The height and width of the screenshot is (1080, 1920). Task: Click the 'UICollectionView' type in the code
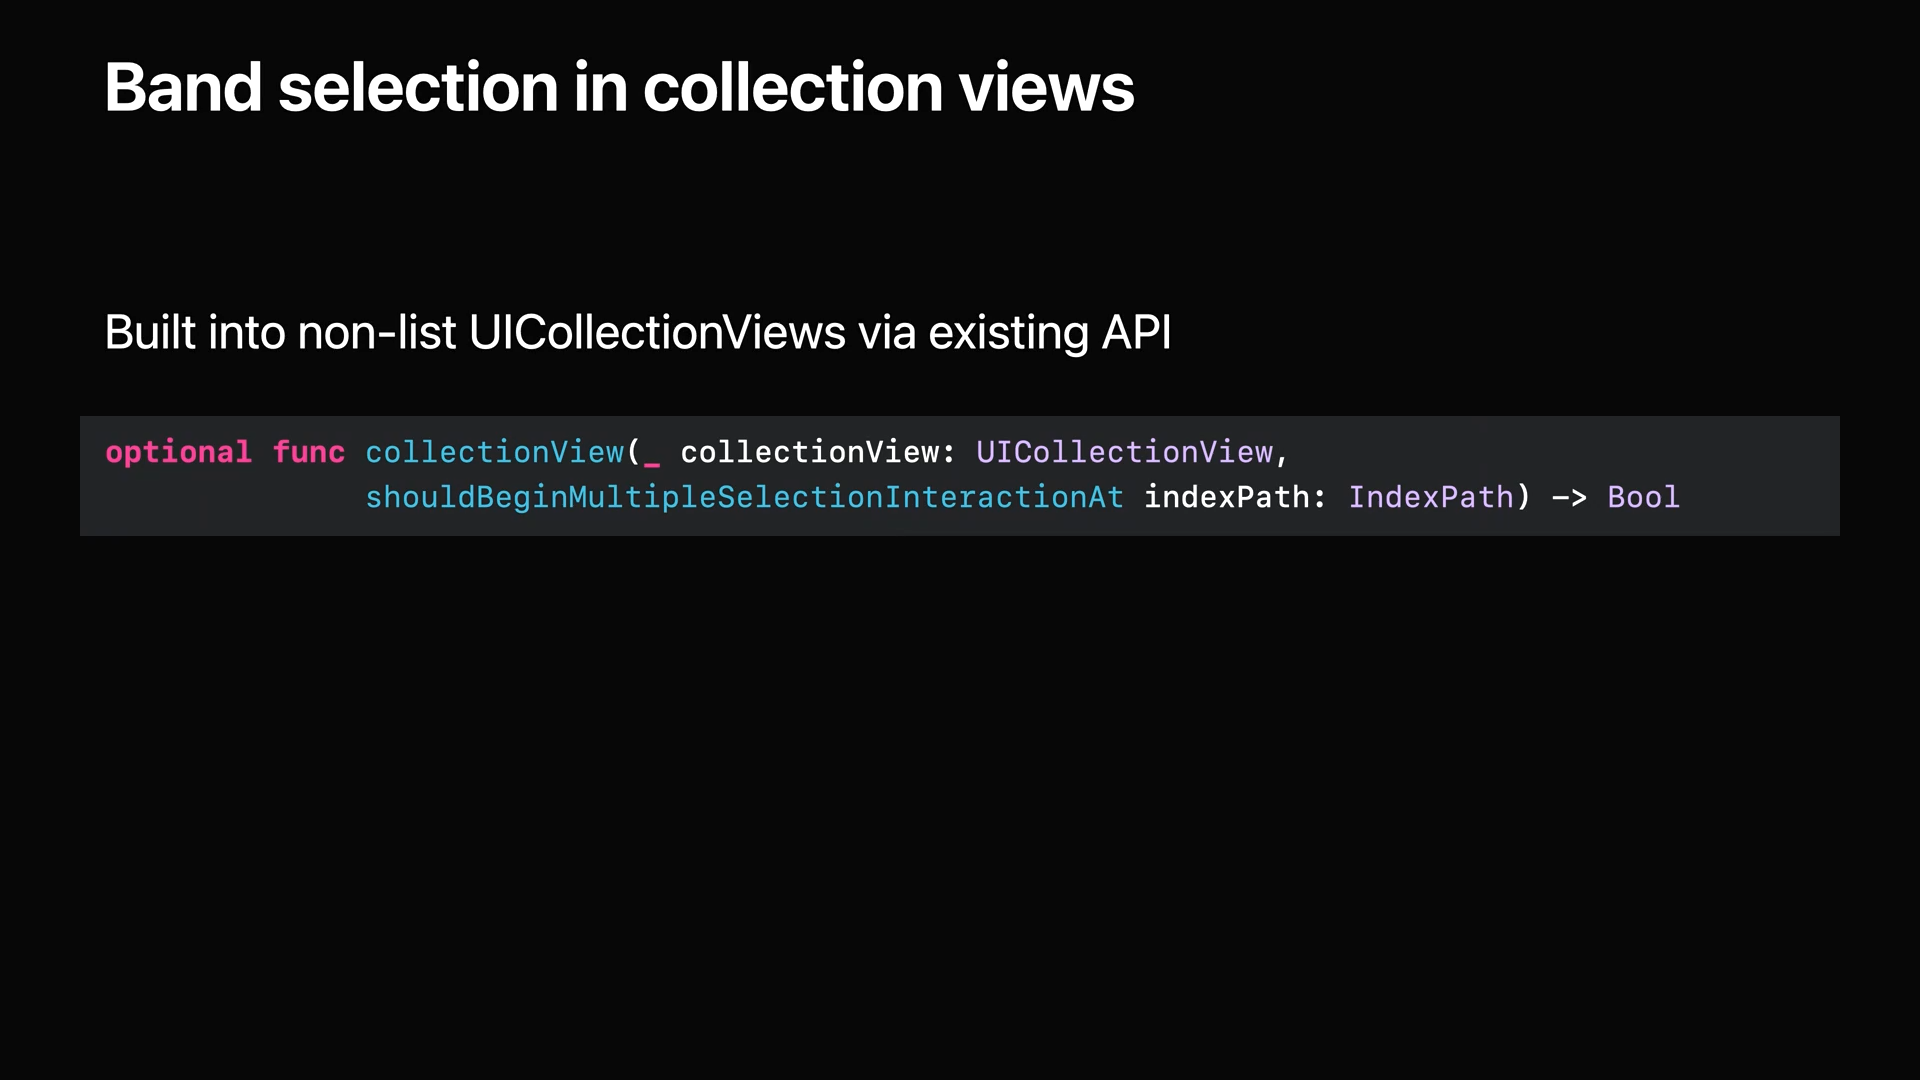tap(1124, 452)
